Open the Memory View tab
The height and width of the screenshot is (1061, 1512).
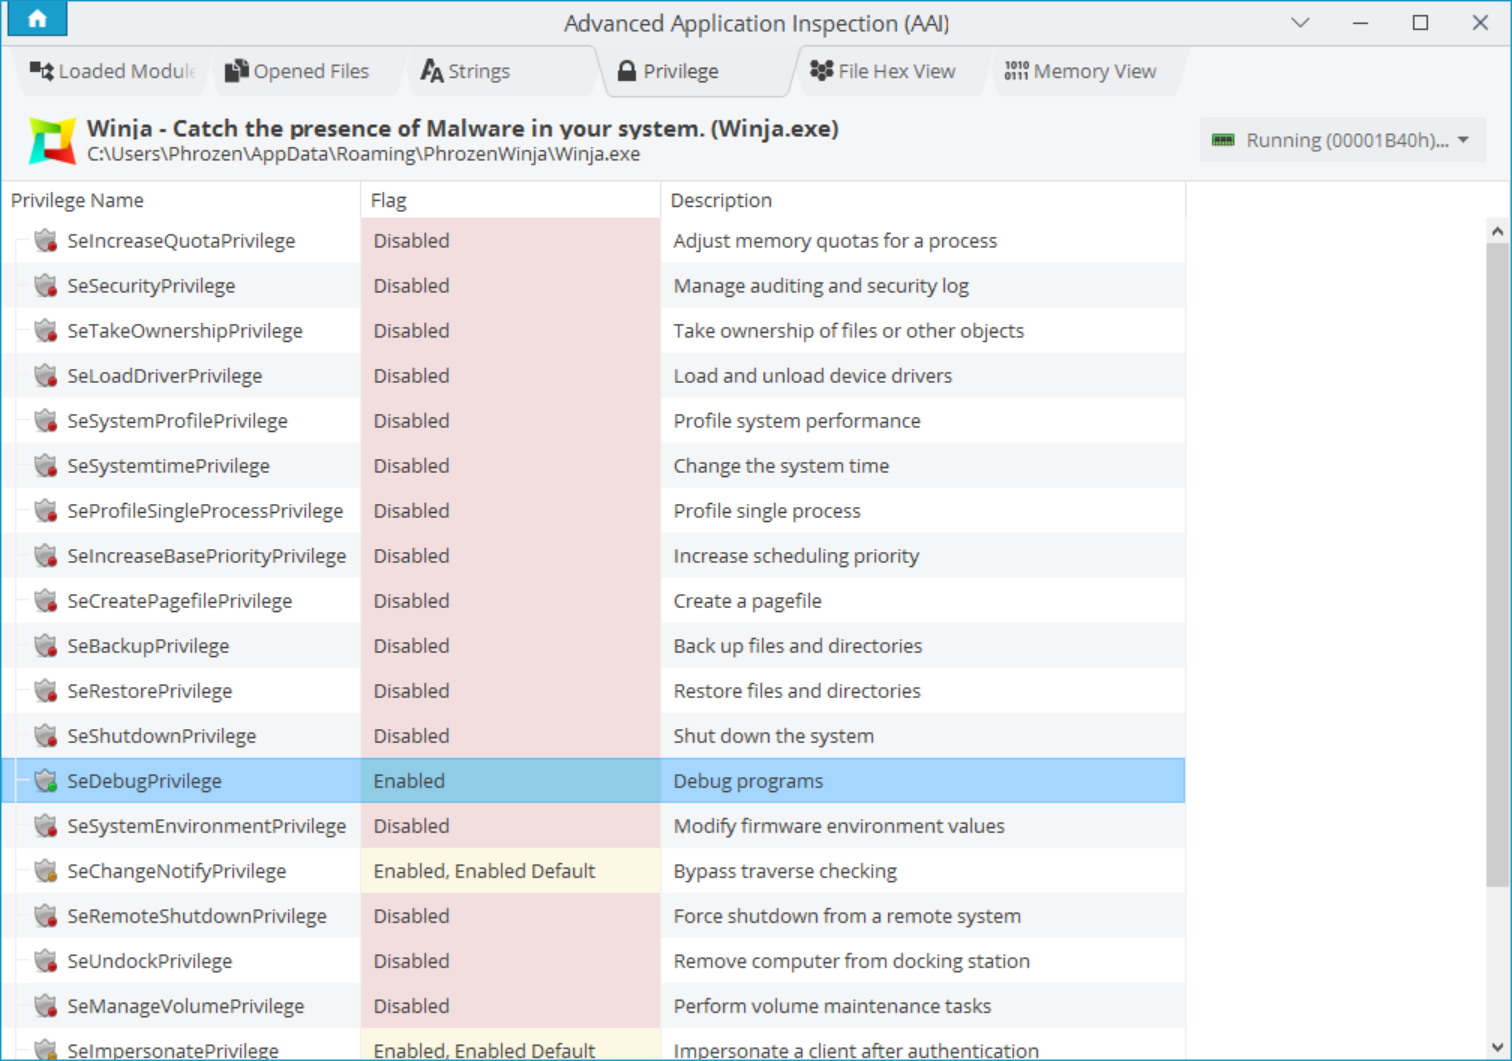(1081, 71)
